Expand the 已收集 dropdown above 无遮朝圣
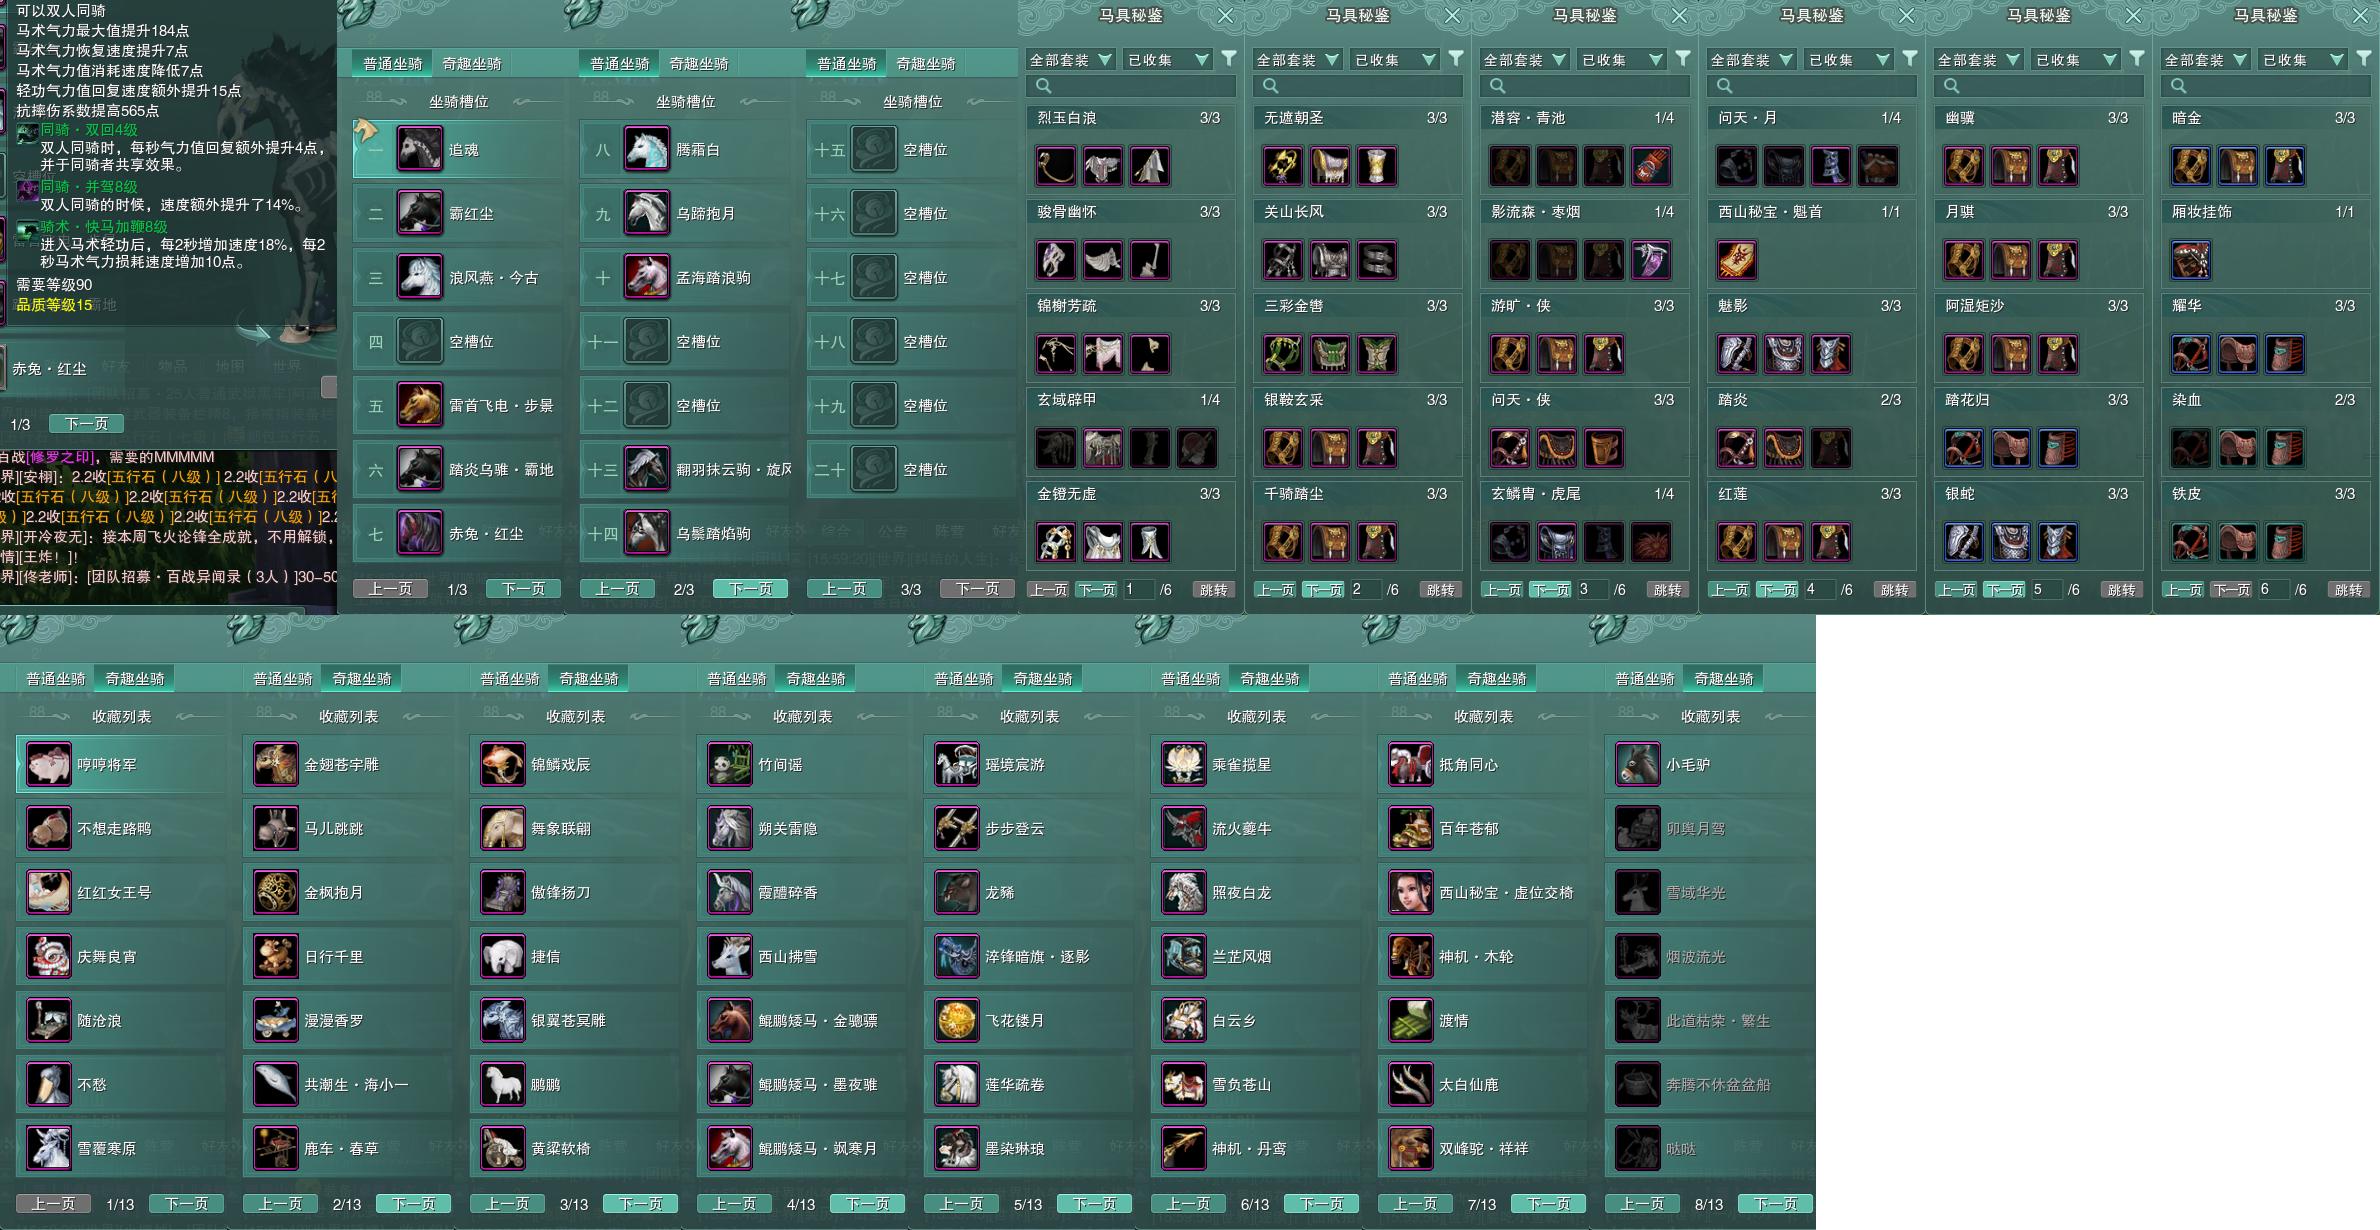This screenshot has height=1230, width=2380. [x=1395, y=60]
